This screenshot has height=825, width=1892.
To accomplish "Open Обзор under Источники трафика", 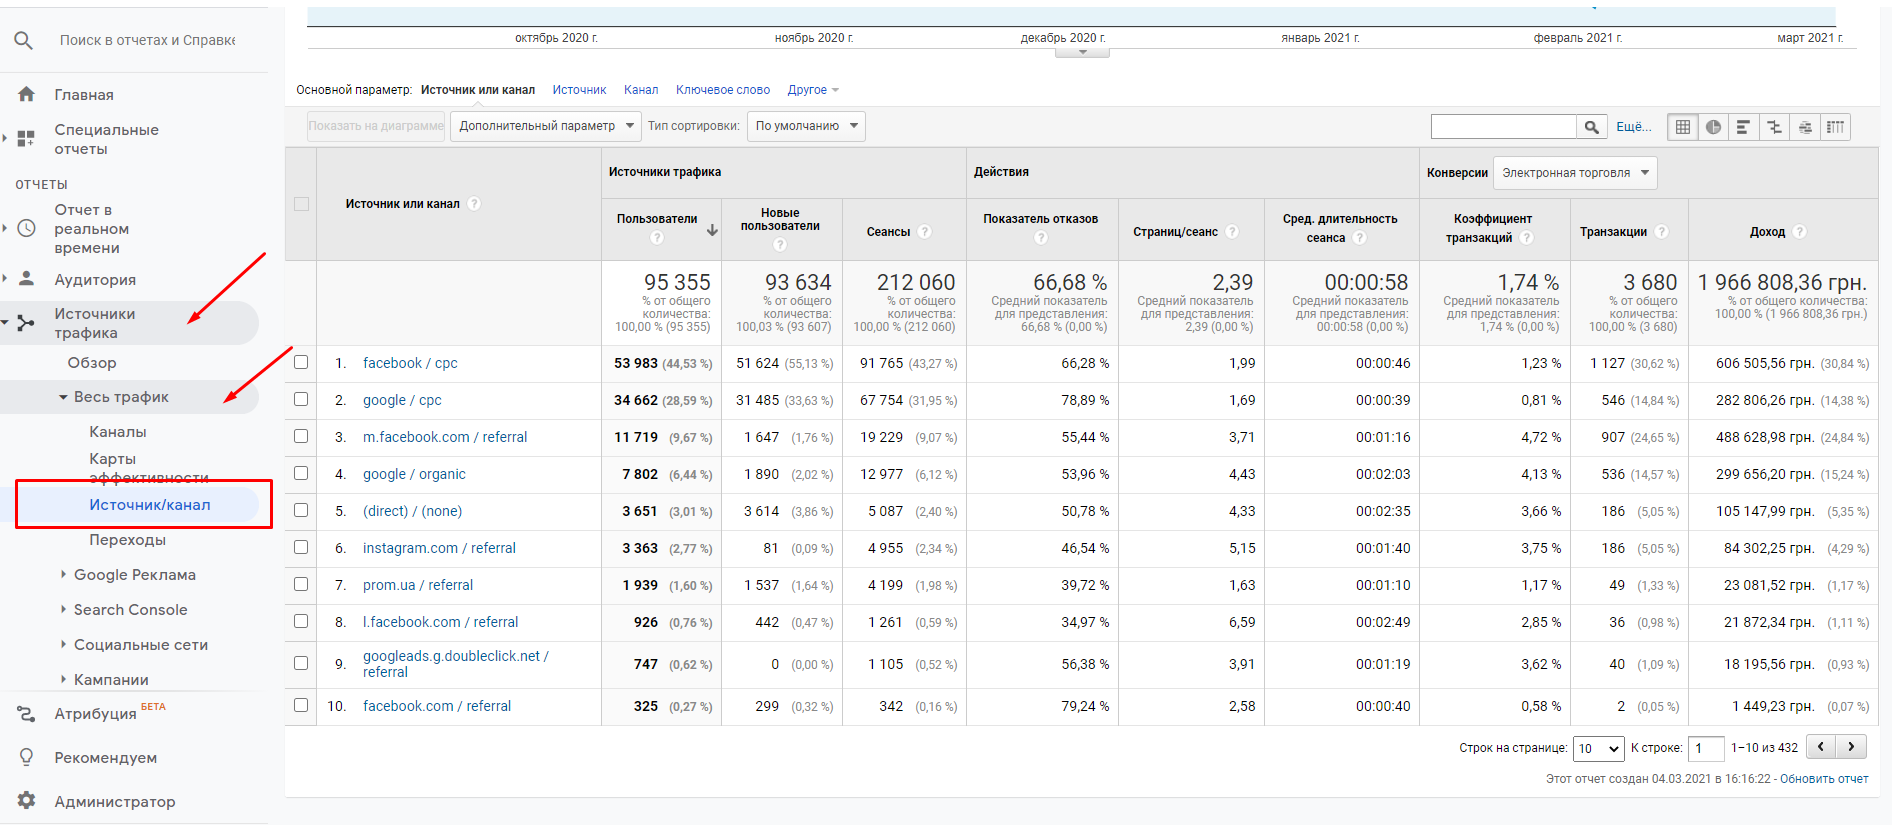I will tap(92, 363).
